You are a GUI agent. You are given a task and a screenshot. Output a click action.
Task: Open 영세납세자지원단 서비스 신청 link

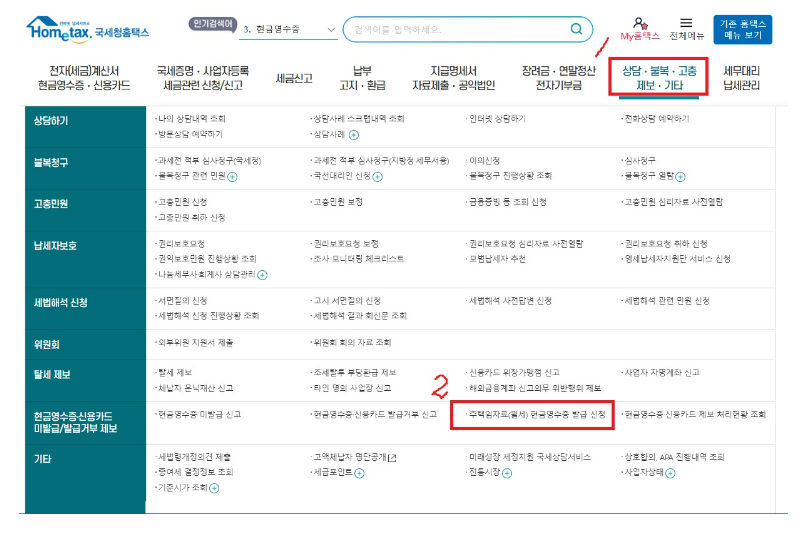click(677, 259)
